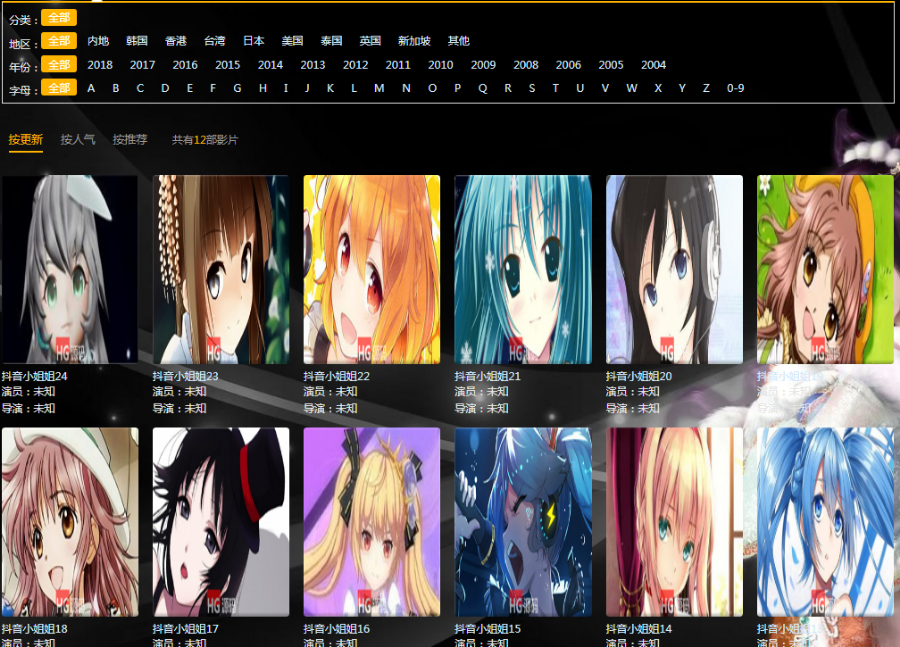
Task: Open the 抖音小姐姐18 poster thumbnail
Action: pyautogui.click(x=70, y=522)
